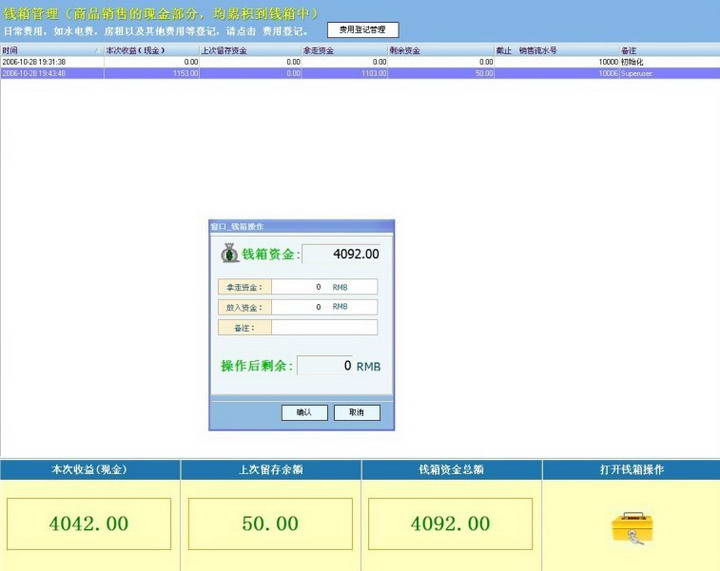The height and width of the screenshot is (571, 720).
Task: Click the 操作后剩余 result field
Action: coord(325,365)
